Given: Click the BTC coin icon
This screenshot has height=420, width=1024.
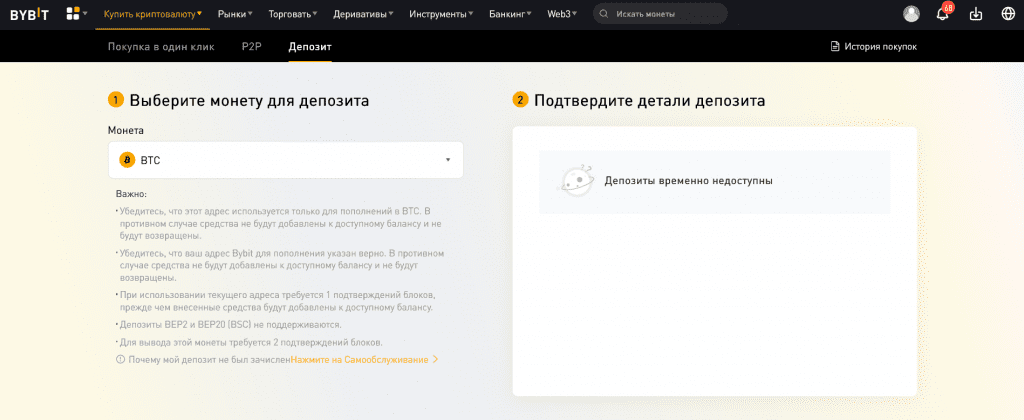Looking at the screenshot, I should [x=127, y=160].
